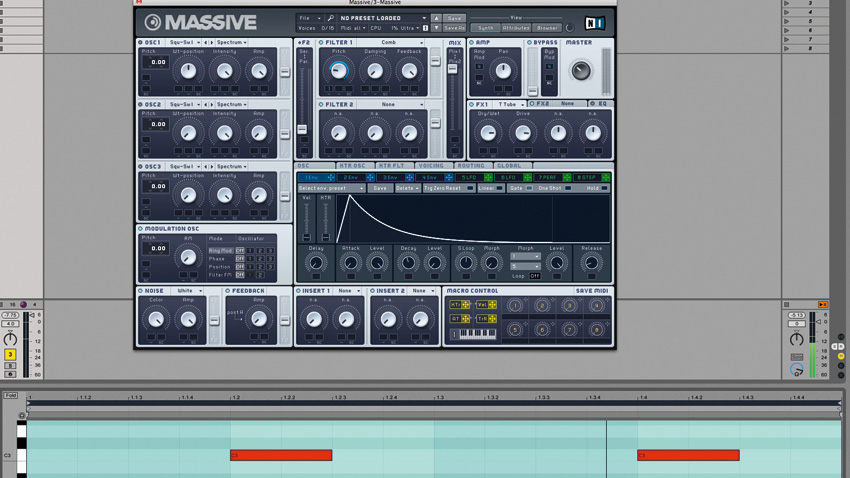Open OSC2 Spectrum mode dropdown

tap(232, 104)
